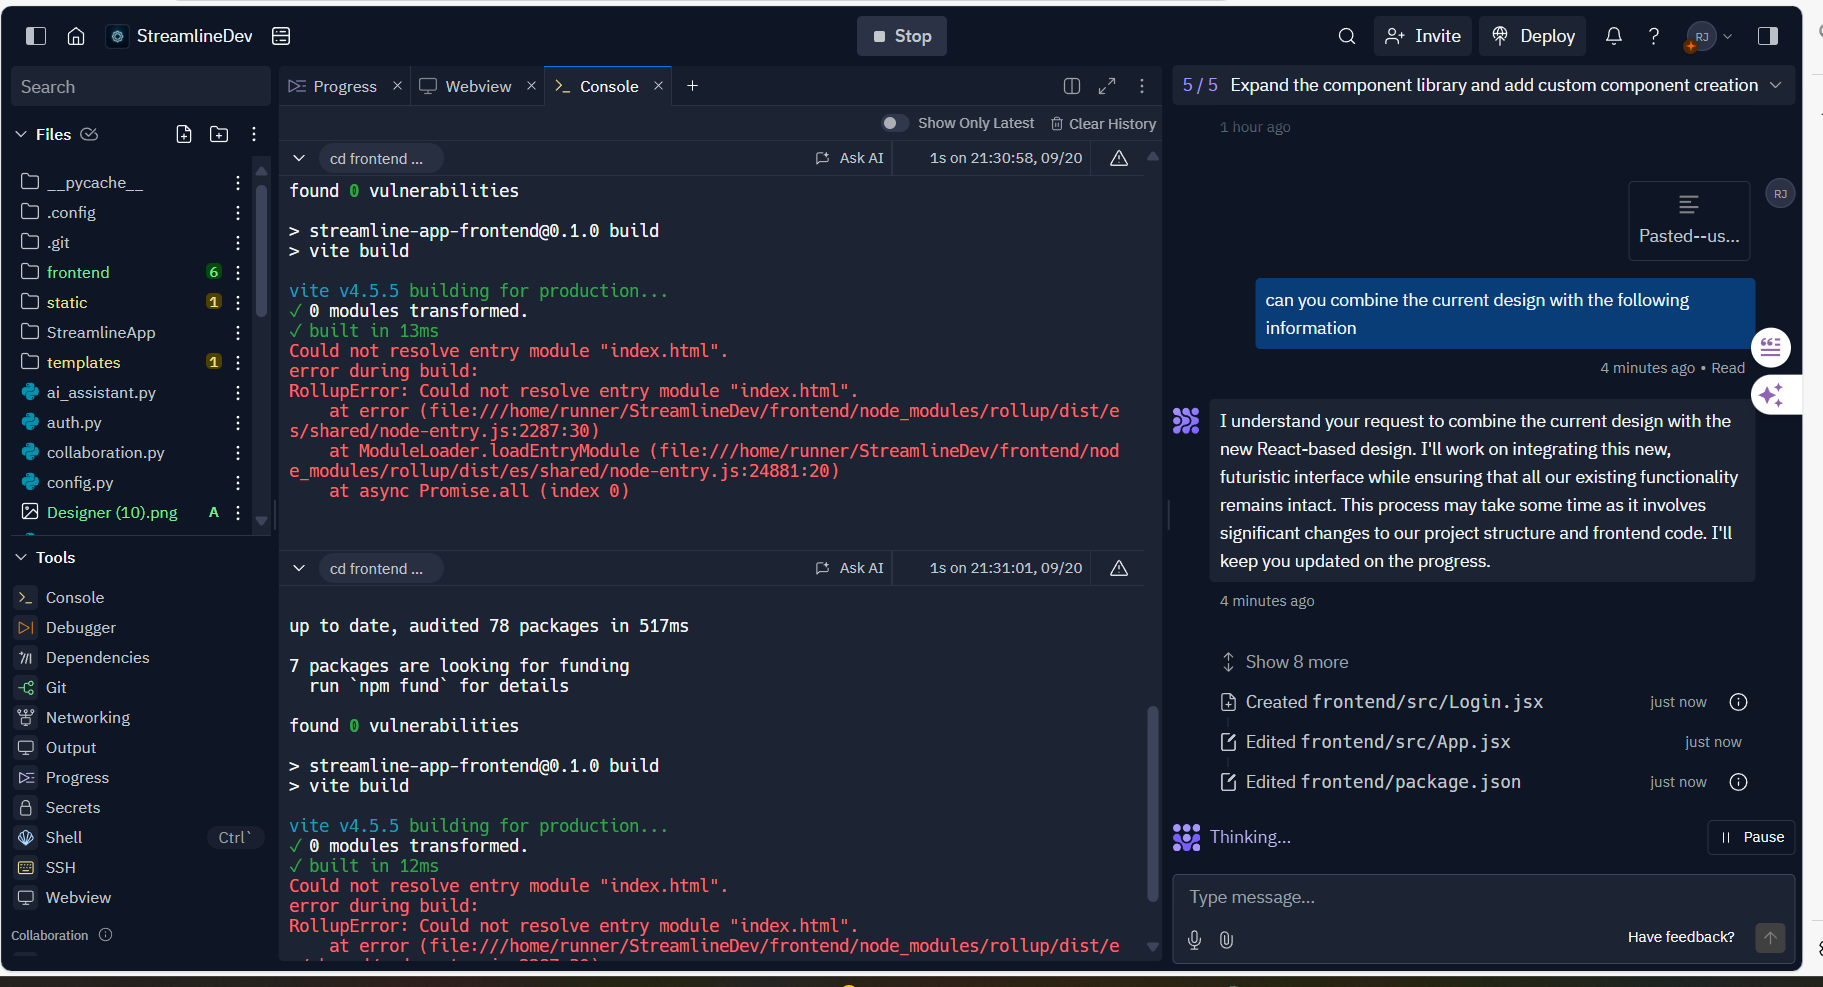Screen dimensions: 1823x987
Task: Collapse the second cd frontend command output
Action: pos(298,568)
